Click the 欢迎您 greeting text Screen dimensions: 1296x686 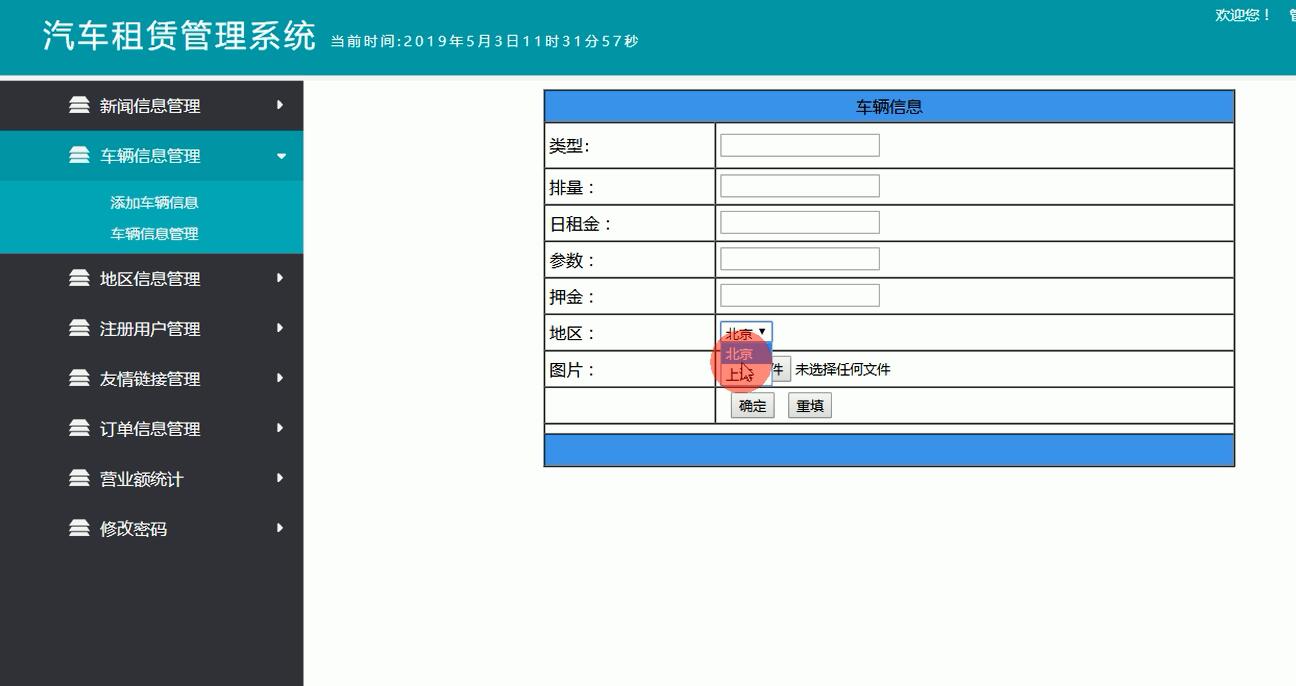[1242, 15]
